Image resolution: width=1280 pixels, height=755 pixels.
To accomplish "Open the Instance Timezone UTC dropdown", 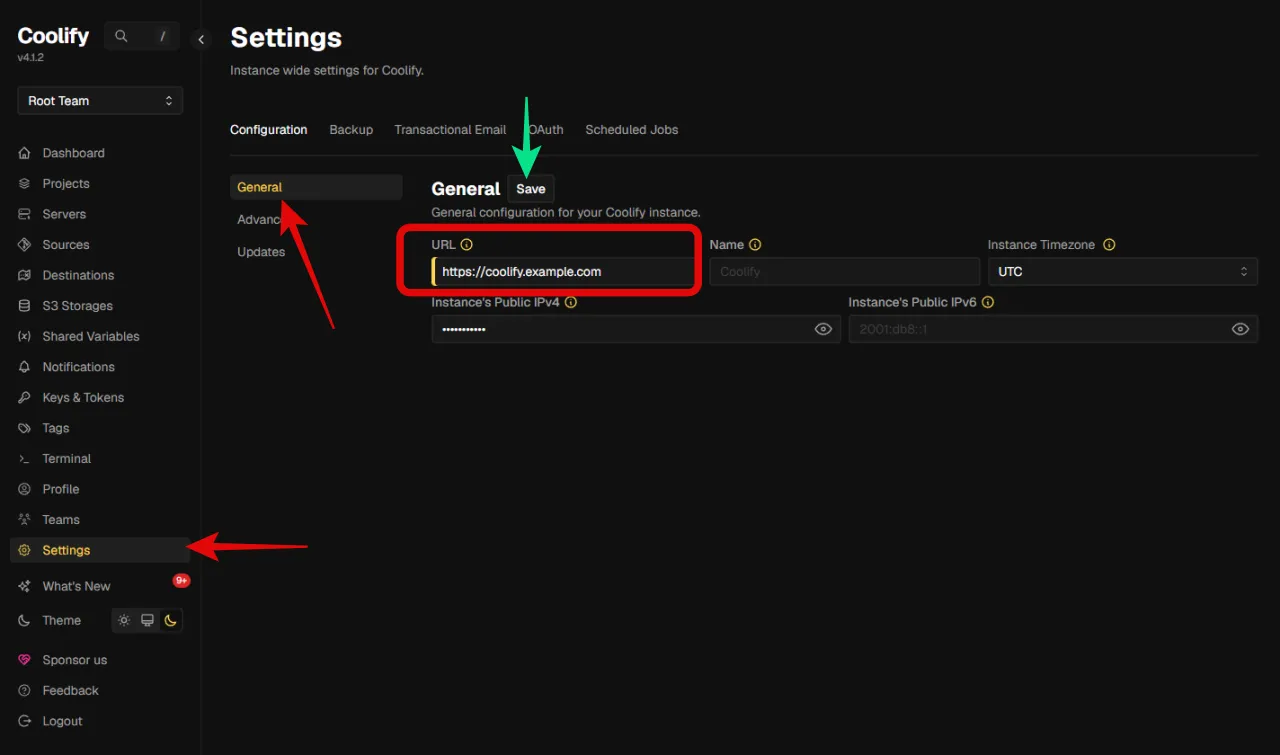I will coord(1122,271).
